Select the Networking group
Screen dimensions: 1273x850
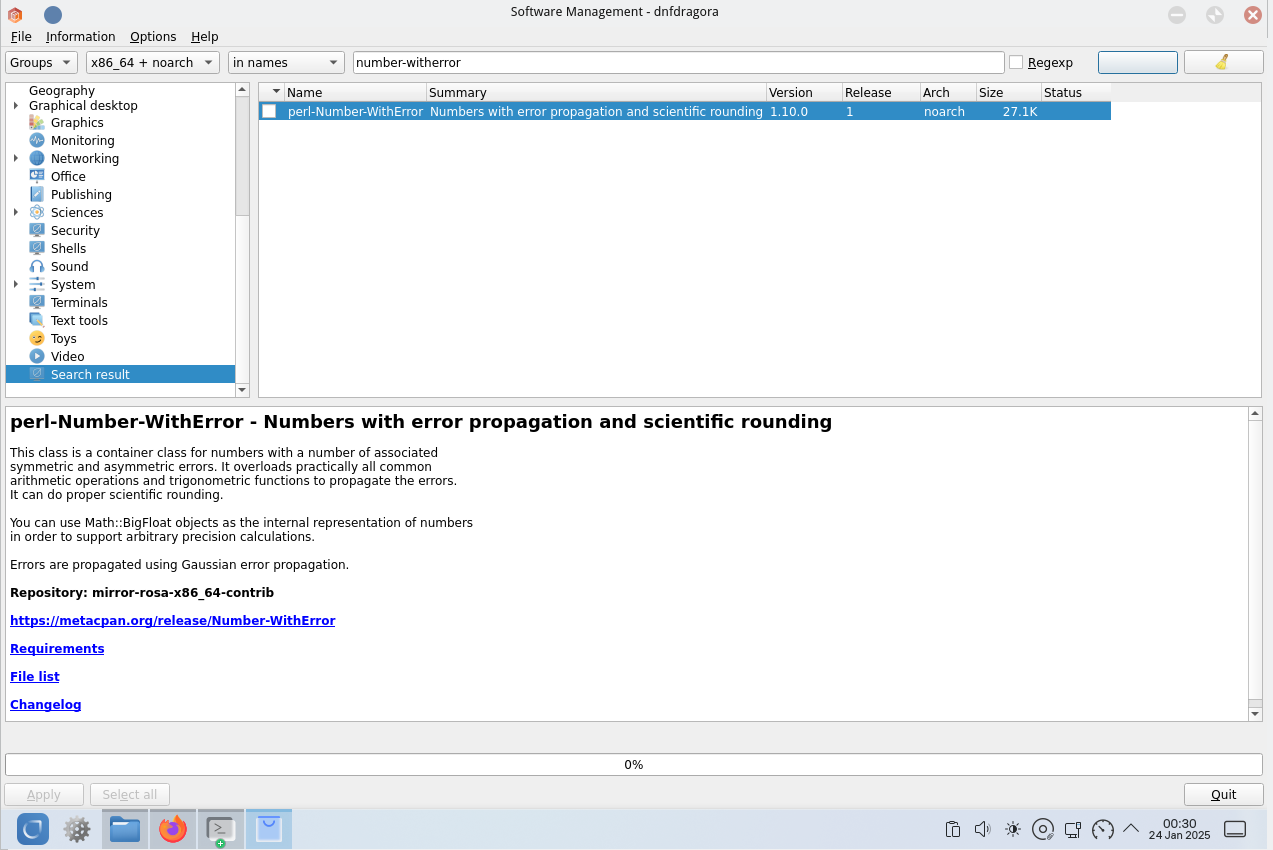[x=84, y=158]
